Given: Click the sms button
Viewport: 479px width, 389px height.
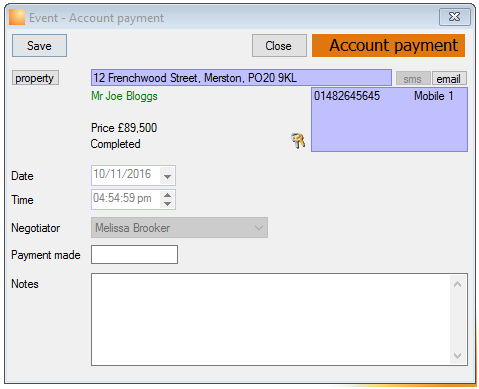Looking at the screenshot, I should (x=413, y=79).
